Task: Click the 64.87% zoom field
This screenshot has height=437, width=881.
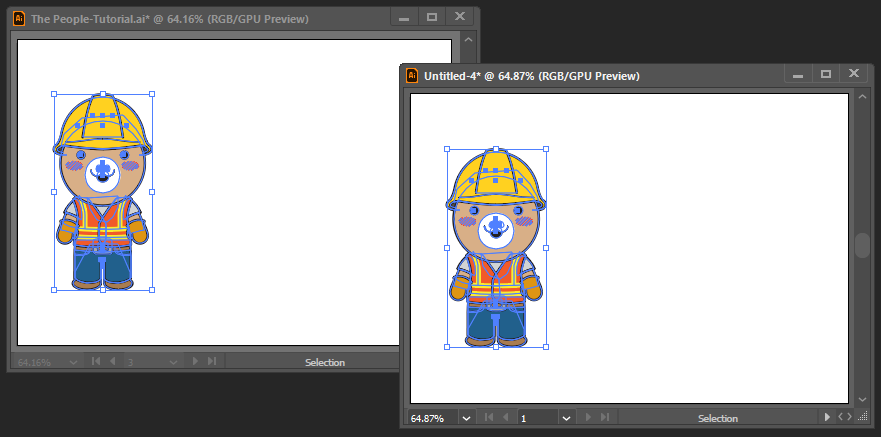Action: (x=432, y=417)
